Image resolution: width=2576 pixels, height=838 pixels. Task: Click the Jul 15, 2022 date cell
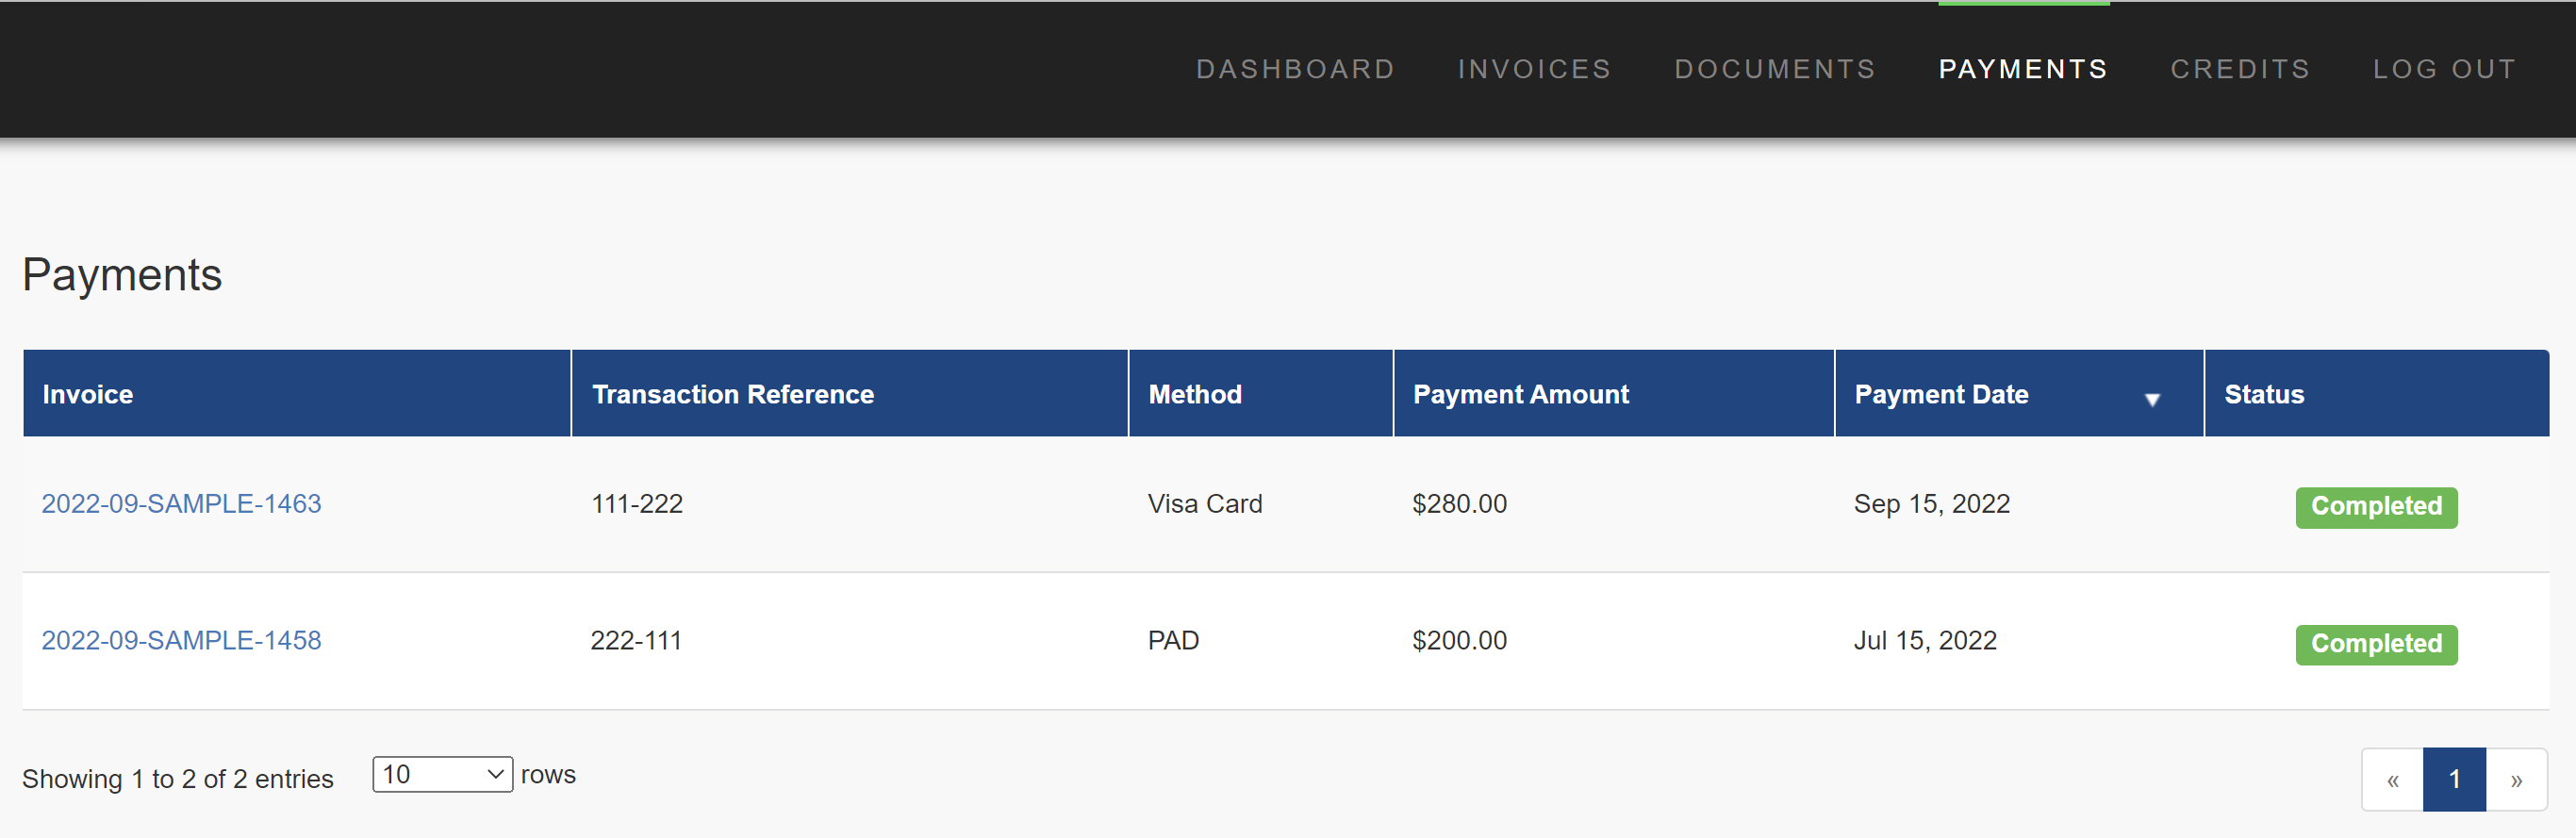pyautogui.click(x=1925, y=640)
